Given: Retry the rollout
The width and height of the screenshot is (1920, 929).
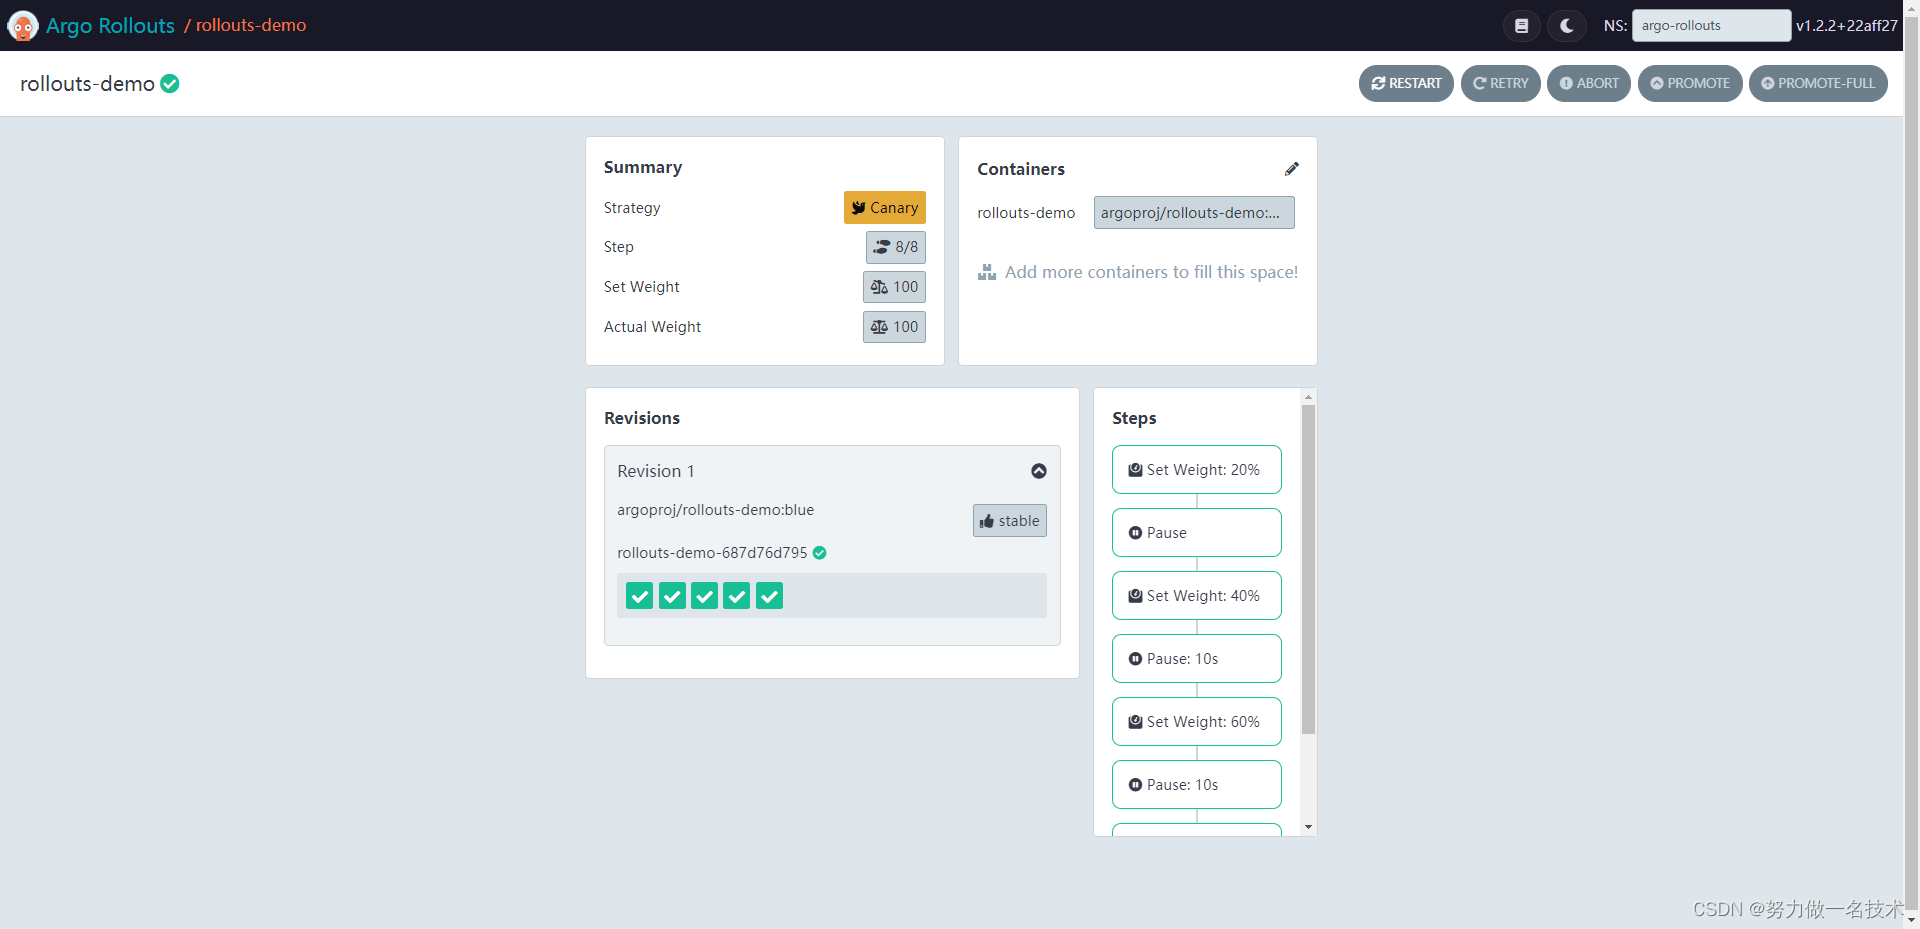Looking at the screenshot, I should point(1500,83).
